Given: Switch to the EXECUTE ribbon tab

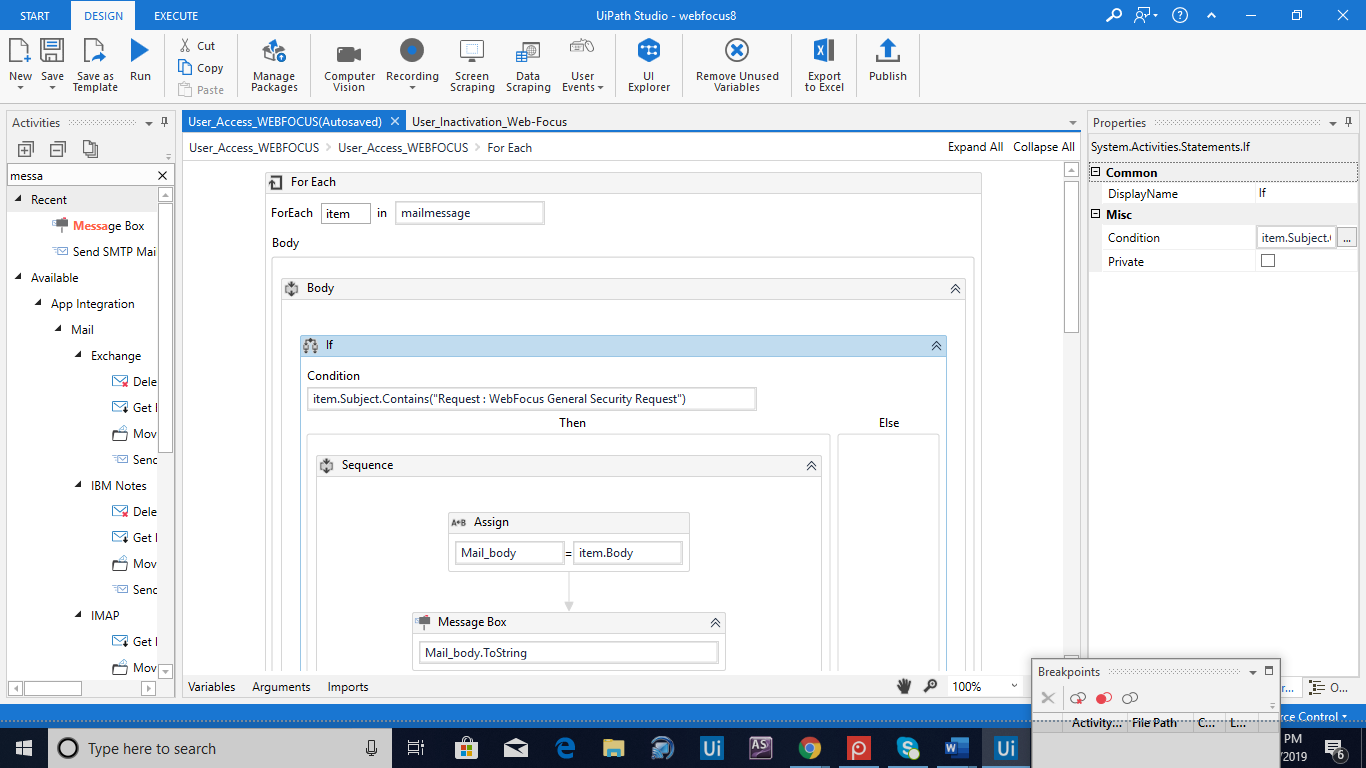Looking at the screenshot, I should (176, 16).
